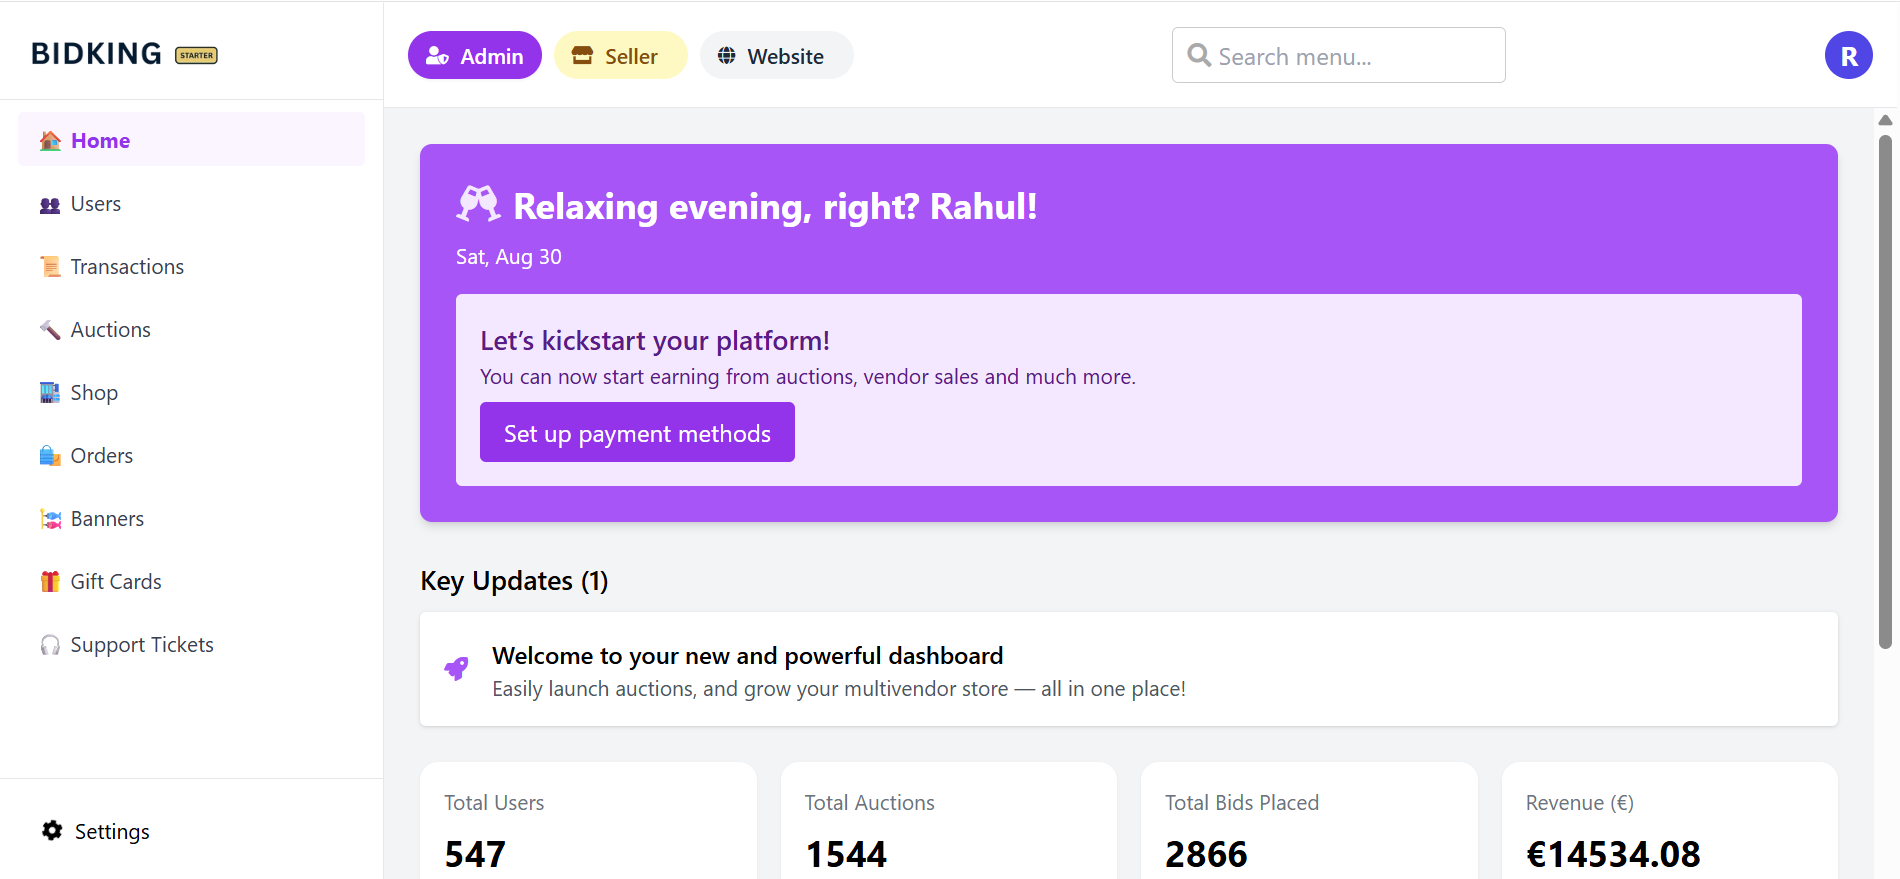This screenshot has height=879, width=1900.
Task: Switch to the Admin tab
Action: click(x=475, y=56)
